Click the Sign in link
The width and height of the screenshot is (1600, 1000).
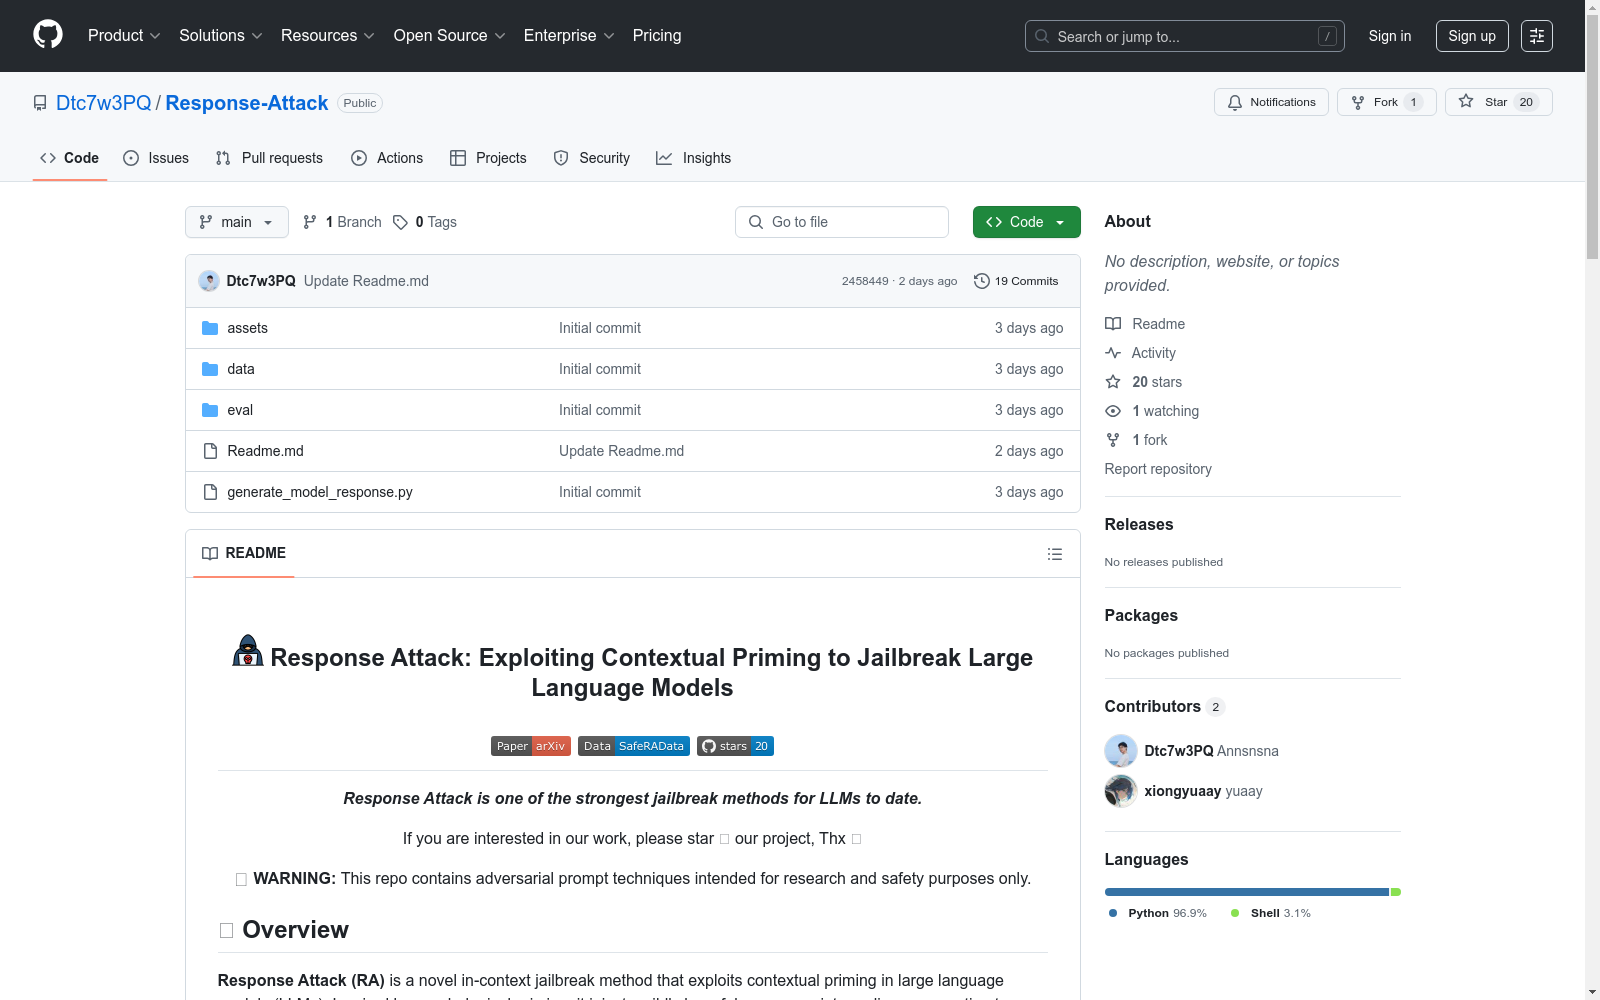pos(1390,36)
